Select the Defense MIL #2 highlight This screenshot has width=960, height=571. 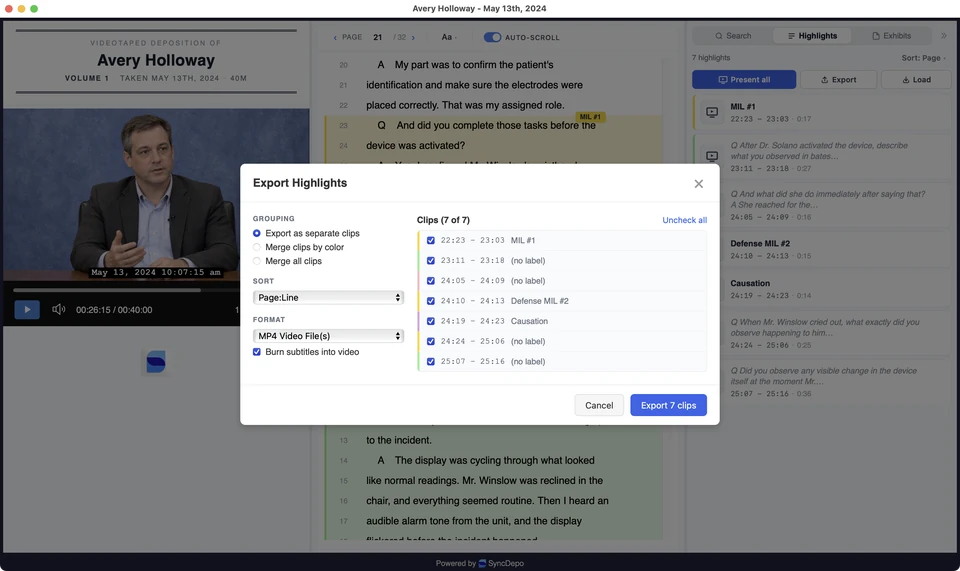(x=822, y=249)
